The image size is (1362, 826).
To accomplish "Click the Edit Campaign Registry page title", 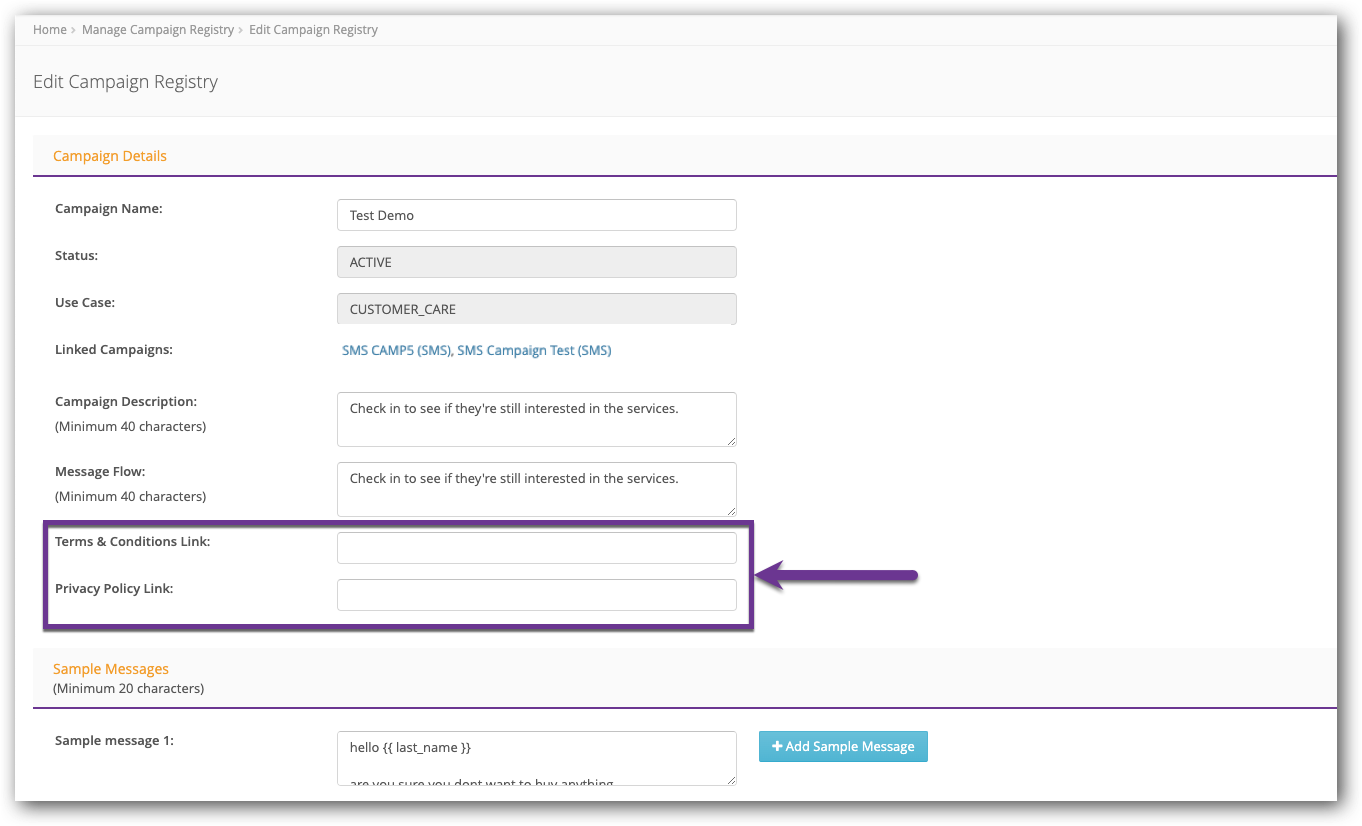I will point(125,81).
